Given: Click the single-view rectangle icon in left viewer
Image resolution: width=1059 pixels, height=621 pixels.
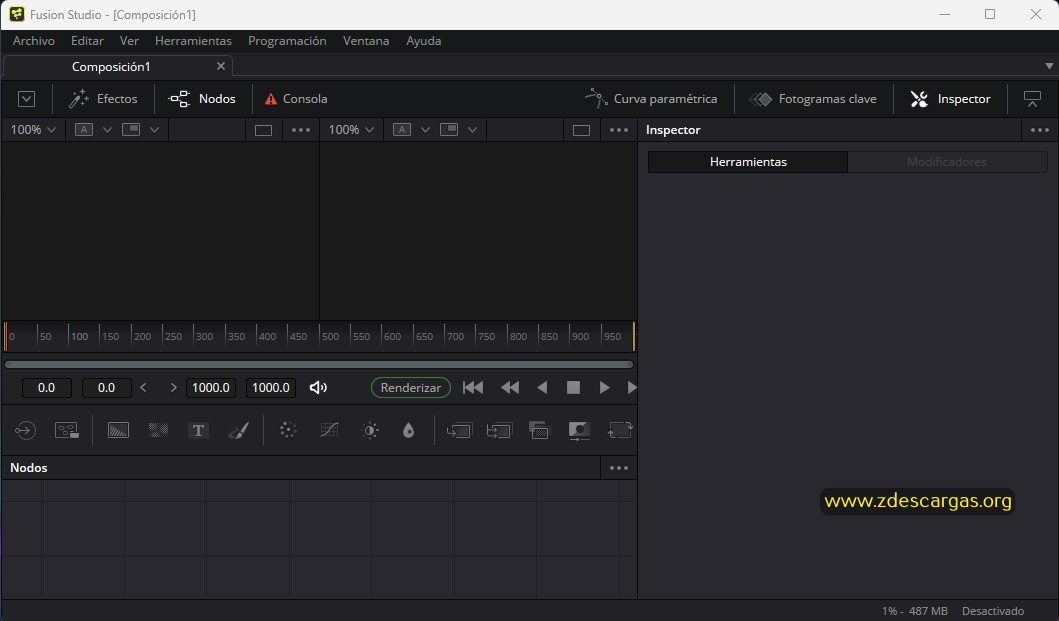Looking at the screenshot, I should pyautogui.click(x=263, y=130).
